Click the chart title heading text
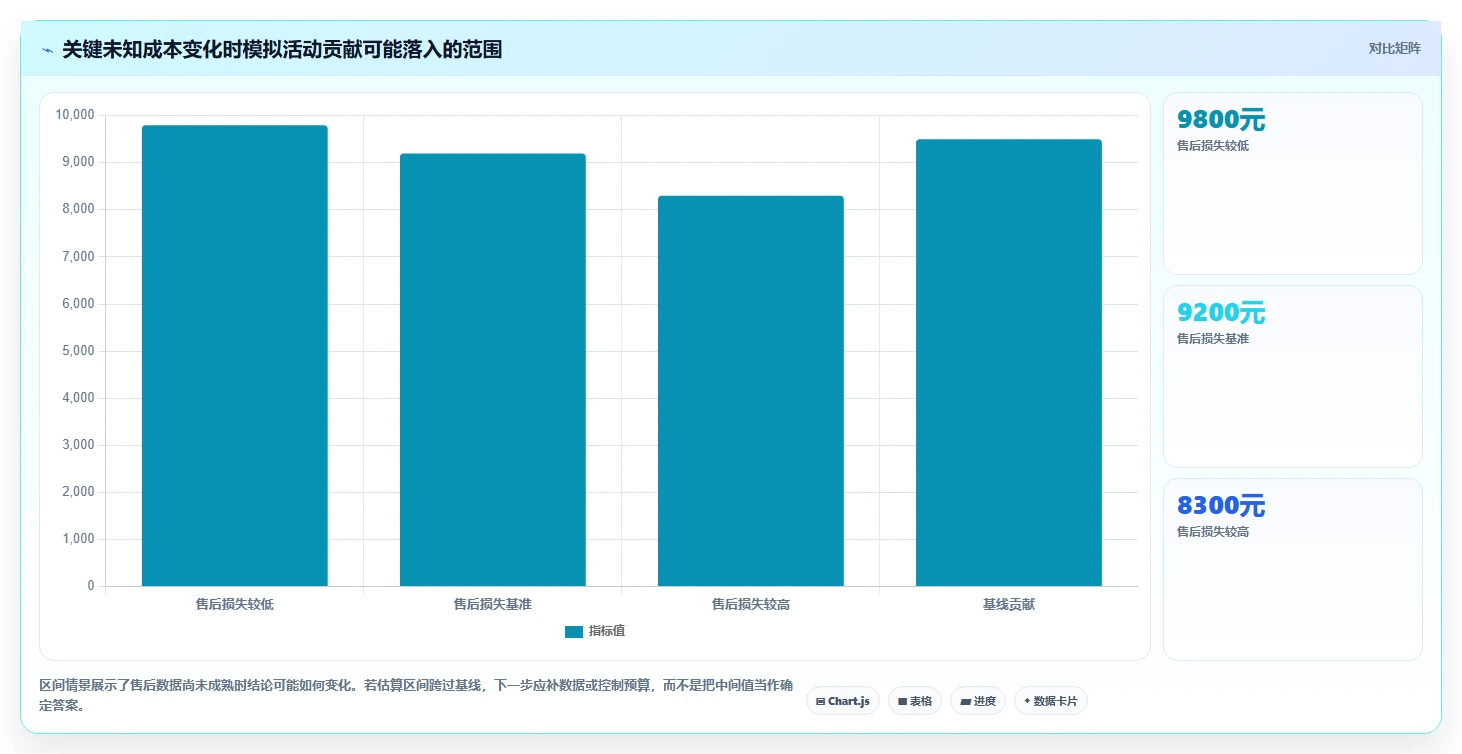 282,49
